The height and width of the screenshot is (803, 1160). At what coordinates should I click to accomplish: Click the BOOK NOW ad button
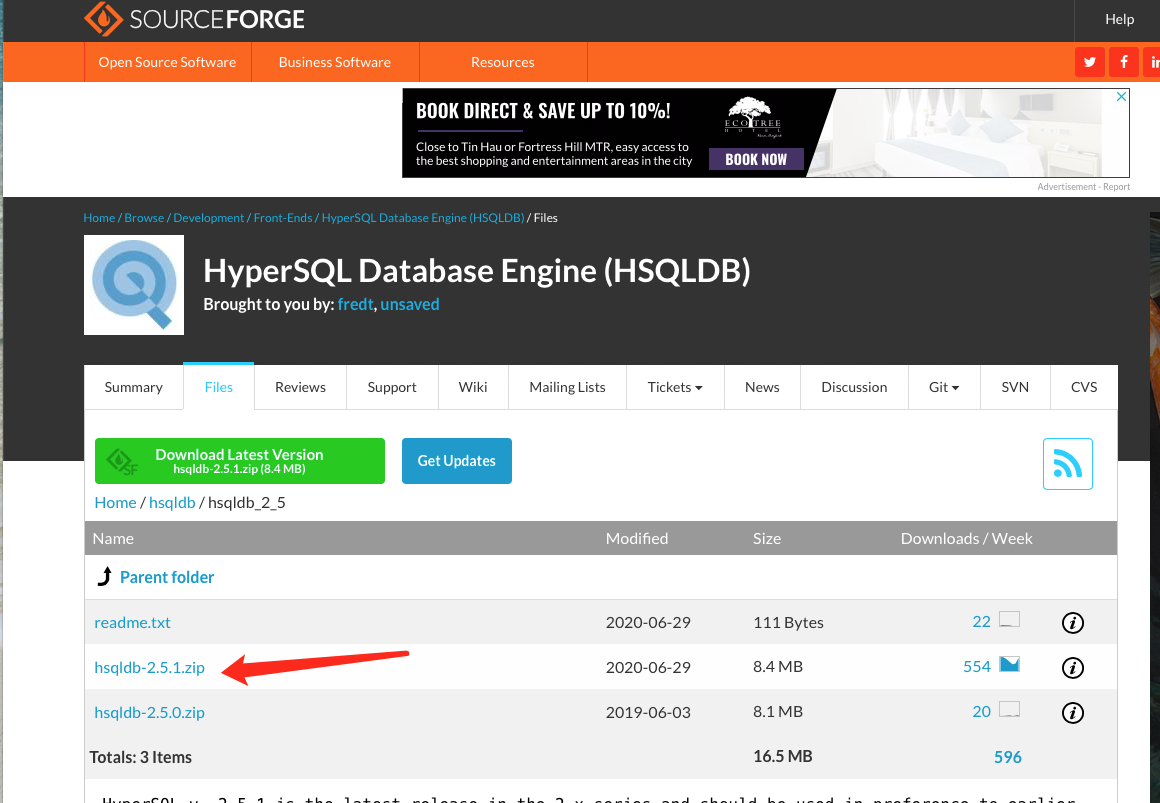(756, 159)
